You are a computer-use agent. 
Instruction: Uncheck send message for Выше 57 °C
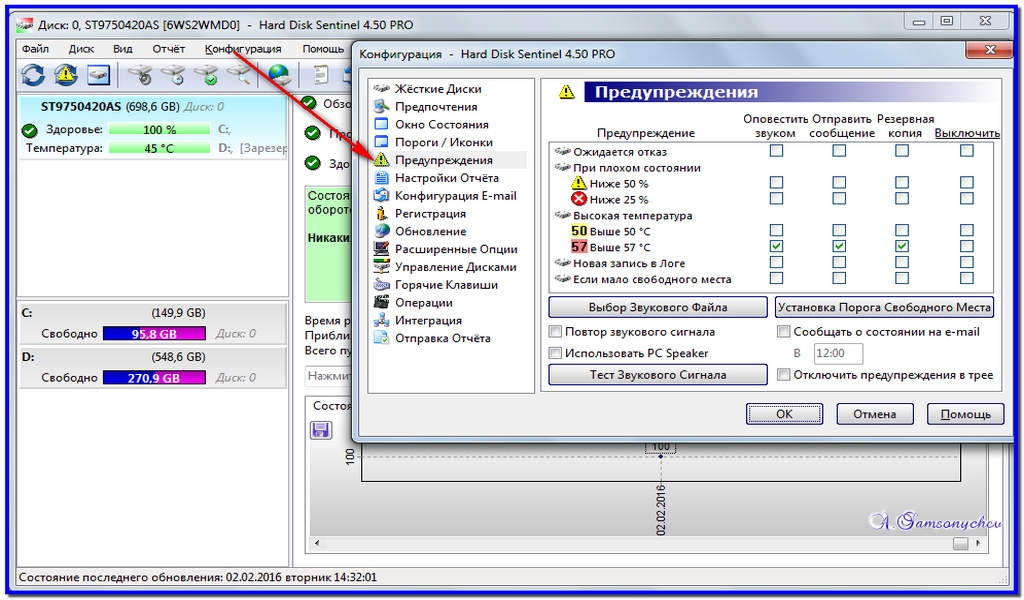coord(839,247)
